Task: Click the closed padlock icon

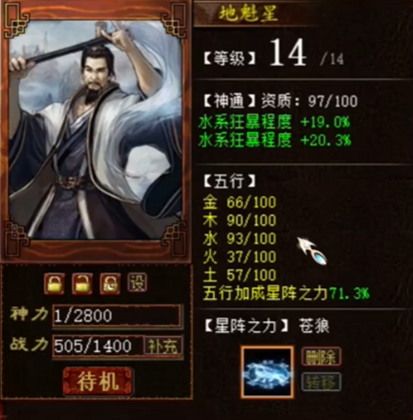Action: coord(54,283)
